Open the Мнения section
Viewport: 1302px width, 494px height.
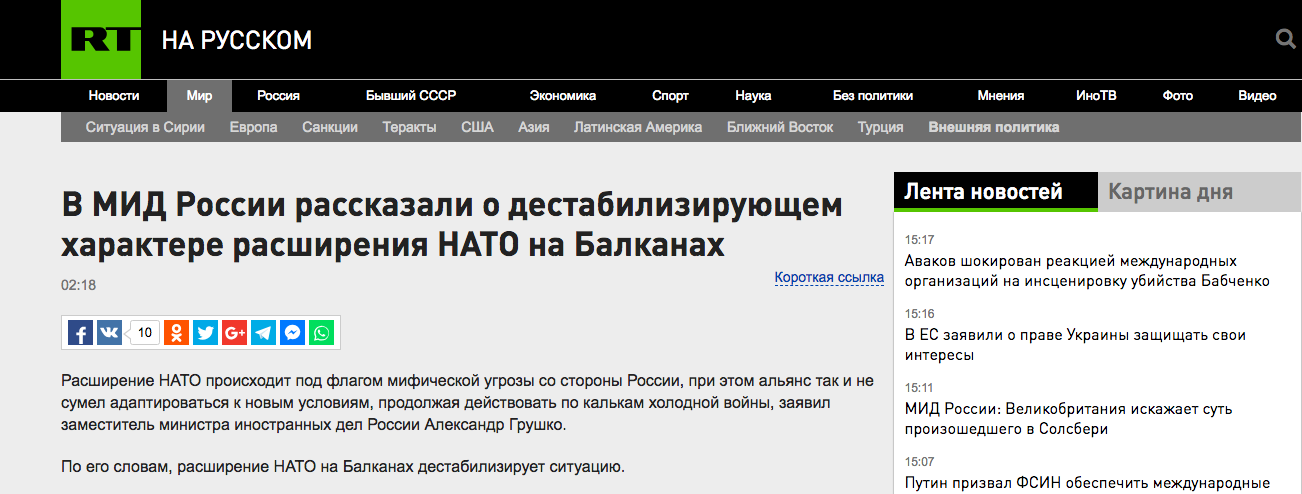1001,96
